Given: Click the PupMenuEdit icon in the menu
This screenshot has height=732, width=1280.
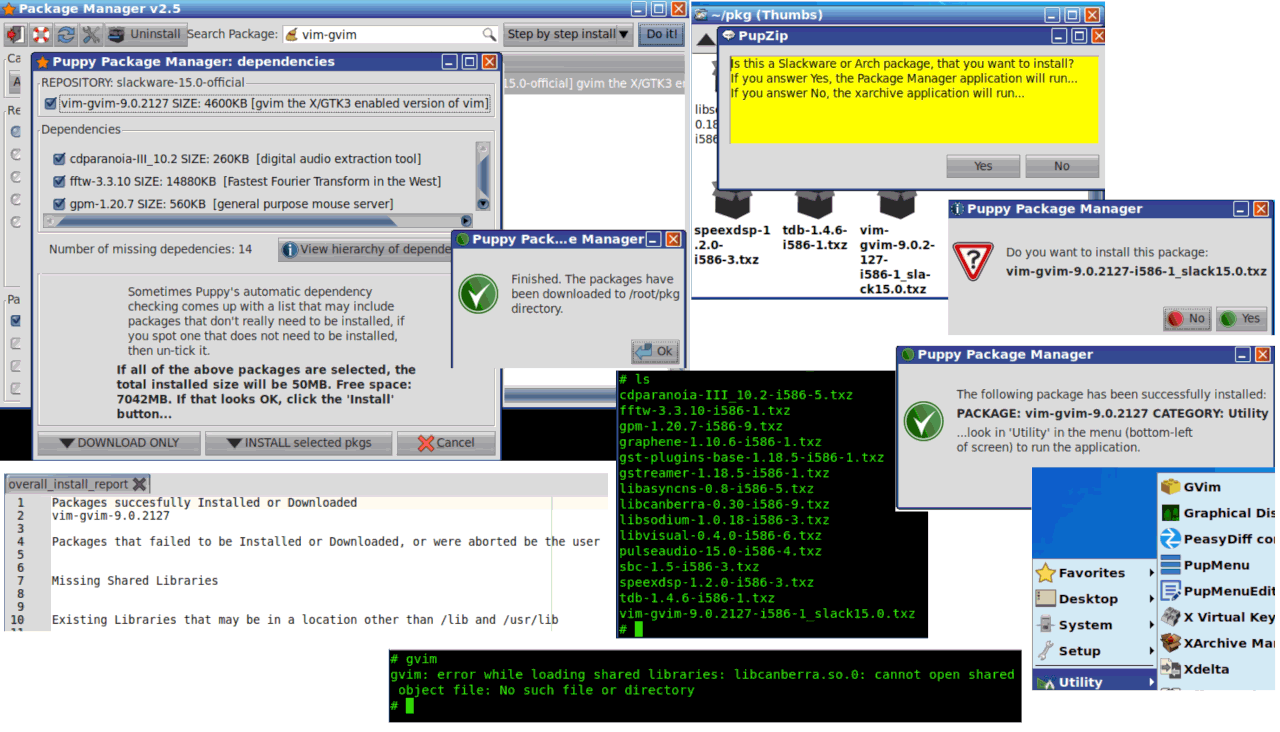Looking at the screenshot, I should point(1170,591).
